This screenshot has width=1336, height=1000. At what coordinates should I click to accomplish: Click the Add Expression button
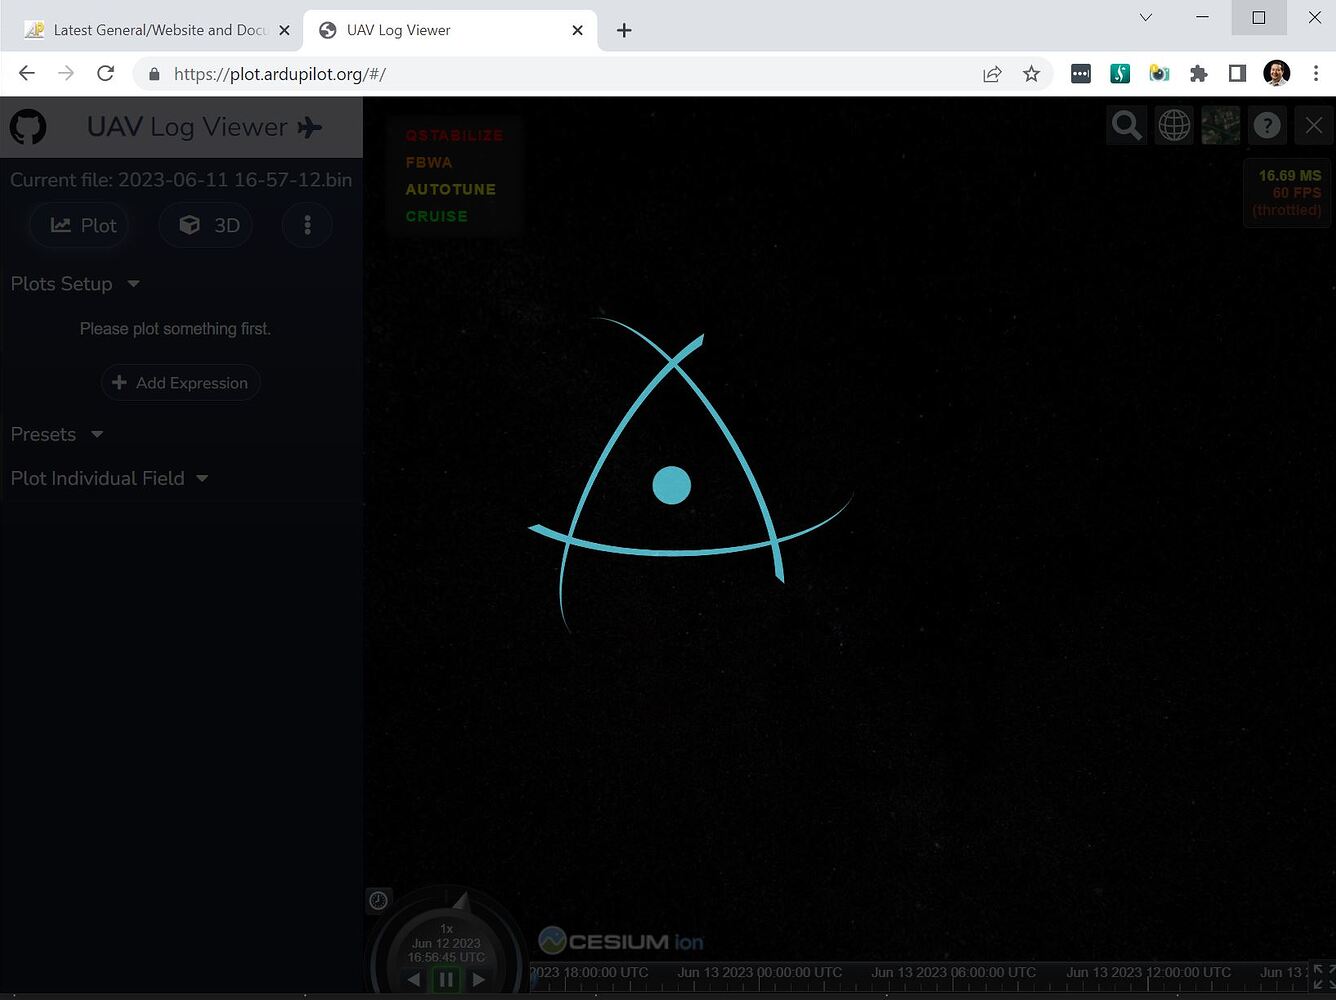(180, 383)
